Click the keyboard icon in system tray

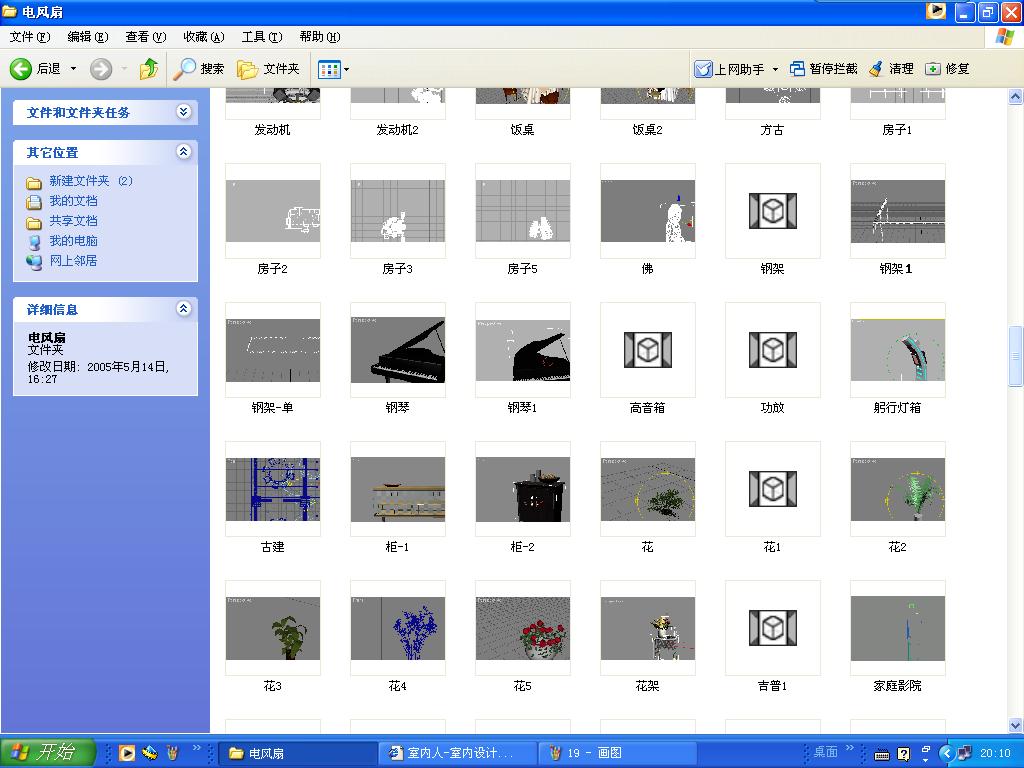tap(882, 754)
